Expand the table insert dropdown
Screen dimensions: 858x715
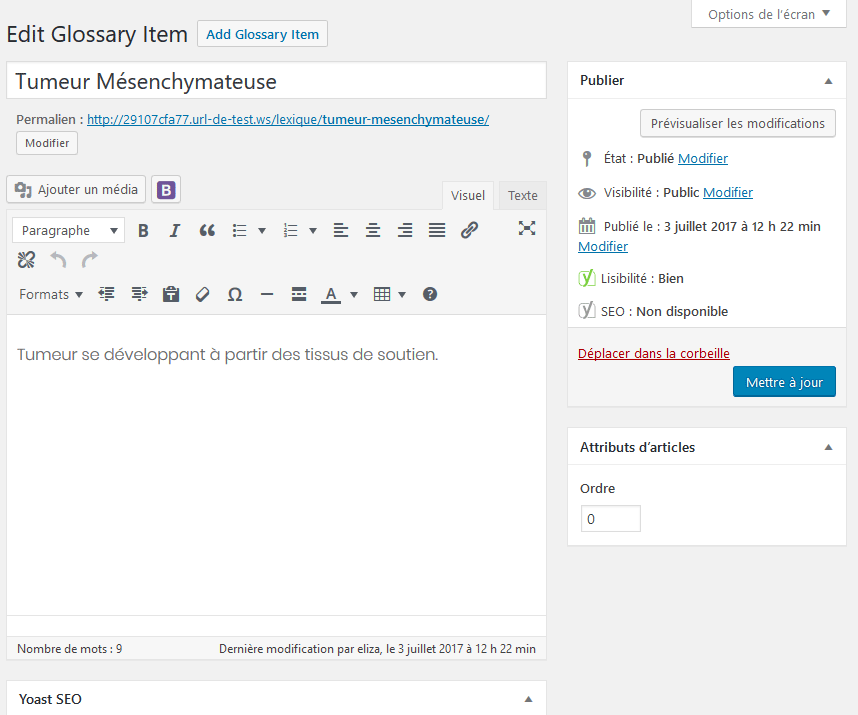[402, 295]
